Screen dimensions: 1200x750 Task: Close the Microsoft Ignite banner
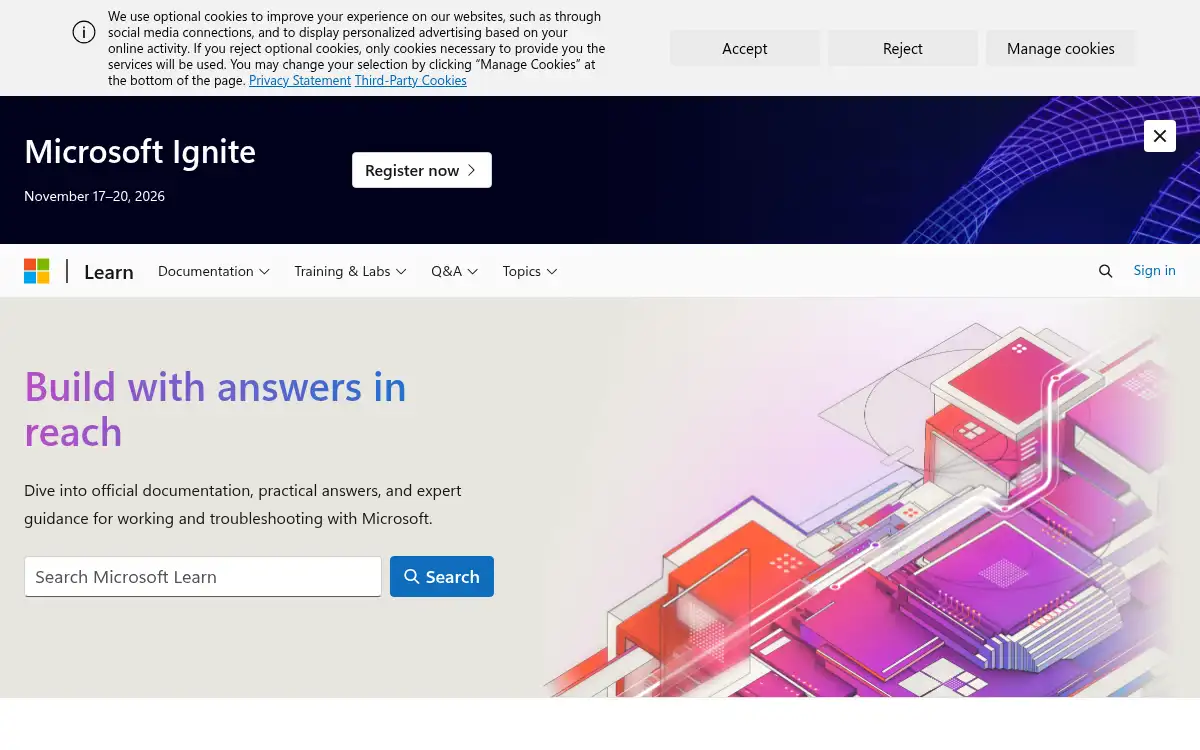1160,136
